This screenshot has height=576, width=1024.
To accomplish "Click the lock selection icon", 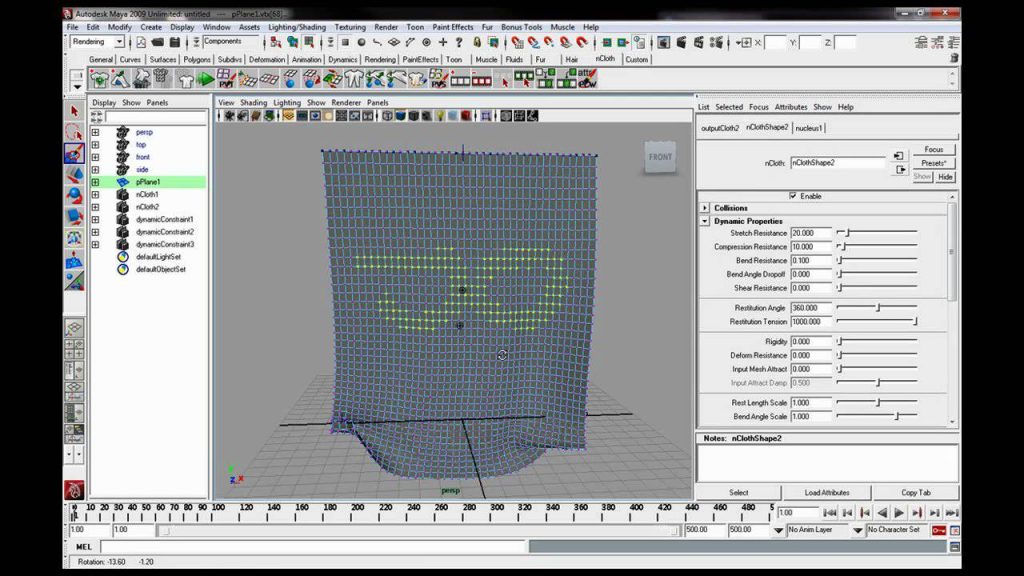I will (477, 42).
